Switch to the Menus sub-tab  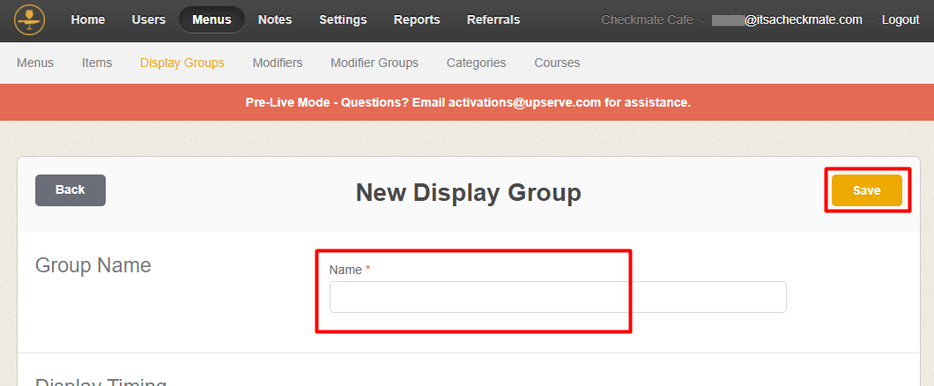click(x=35, y=63)
